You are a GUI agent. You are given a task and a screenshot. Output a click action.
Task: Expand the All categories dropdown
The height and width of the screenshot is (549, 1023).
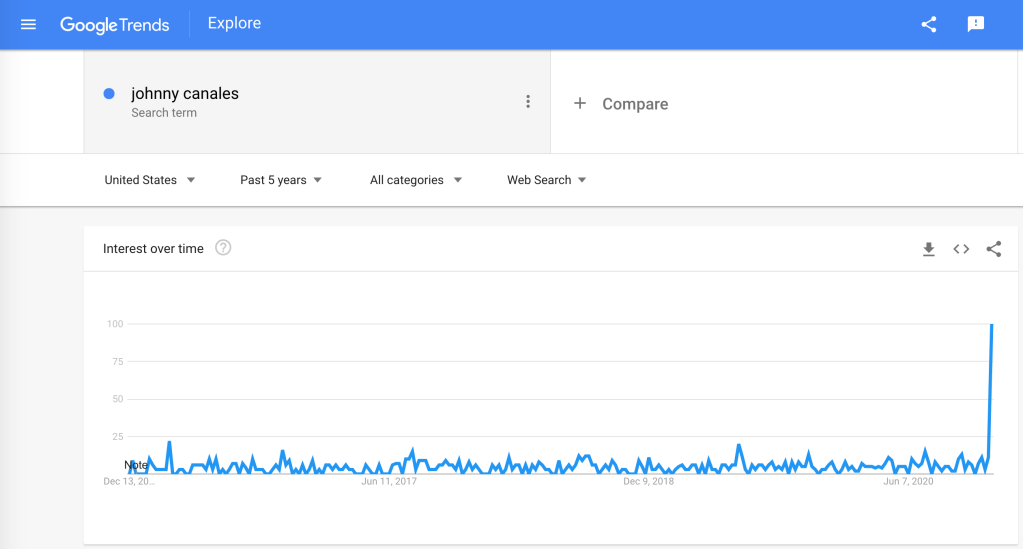pos(416,180)
